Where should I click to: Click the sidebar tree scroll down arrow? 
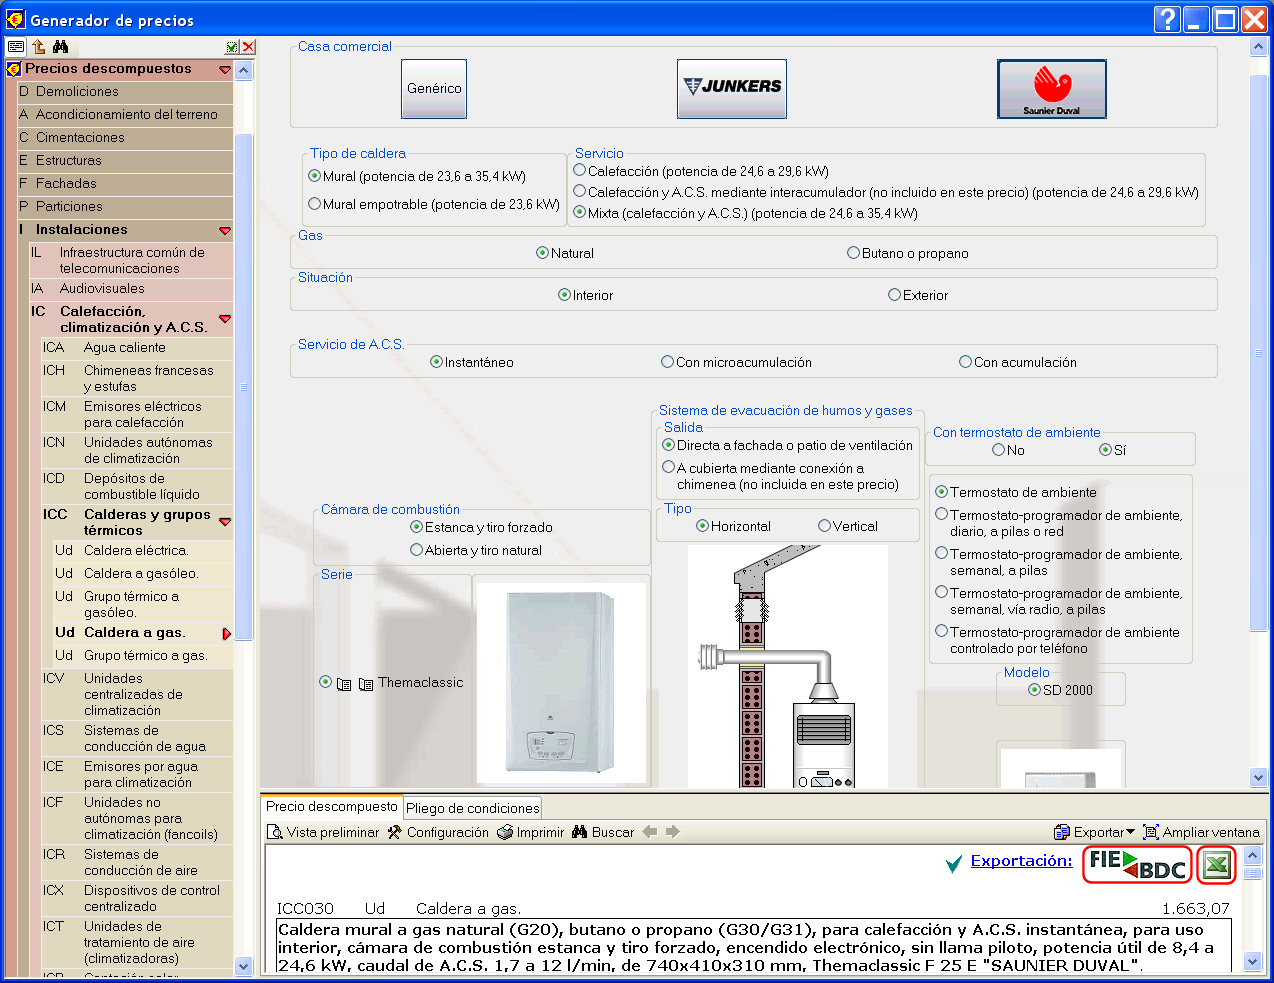point(244,966)
